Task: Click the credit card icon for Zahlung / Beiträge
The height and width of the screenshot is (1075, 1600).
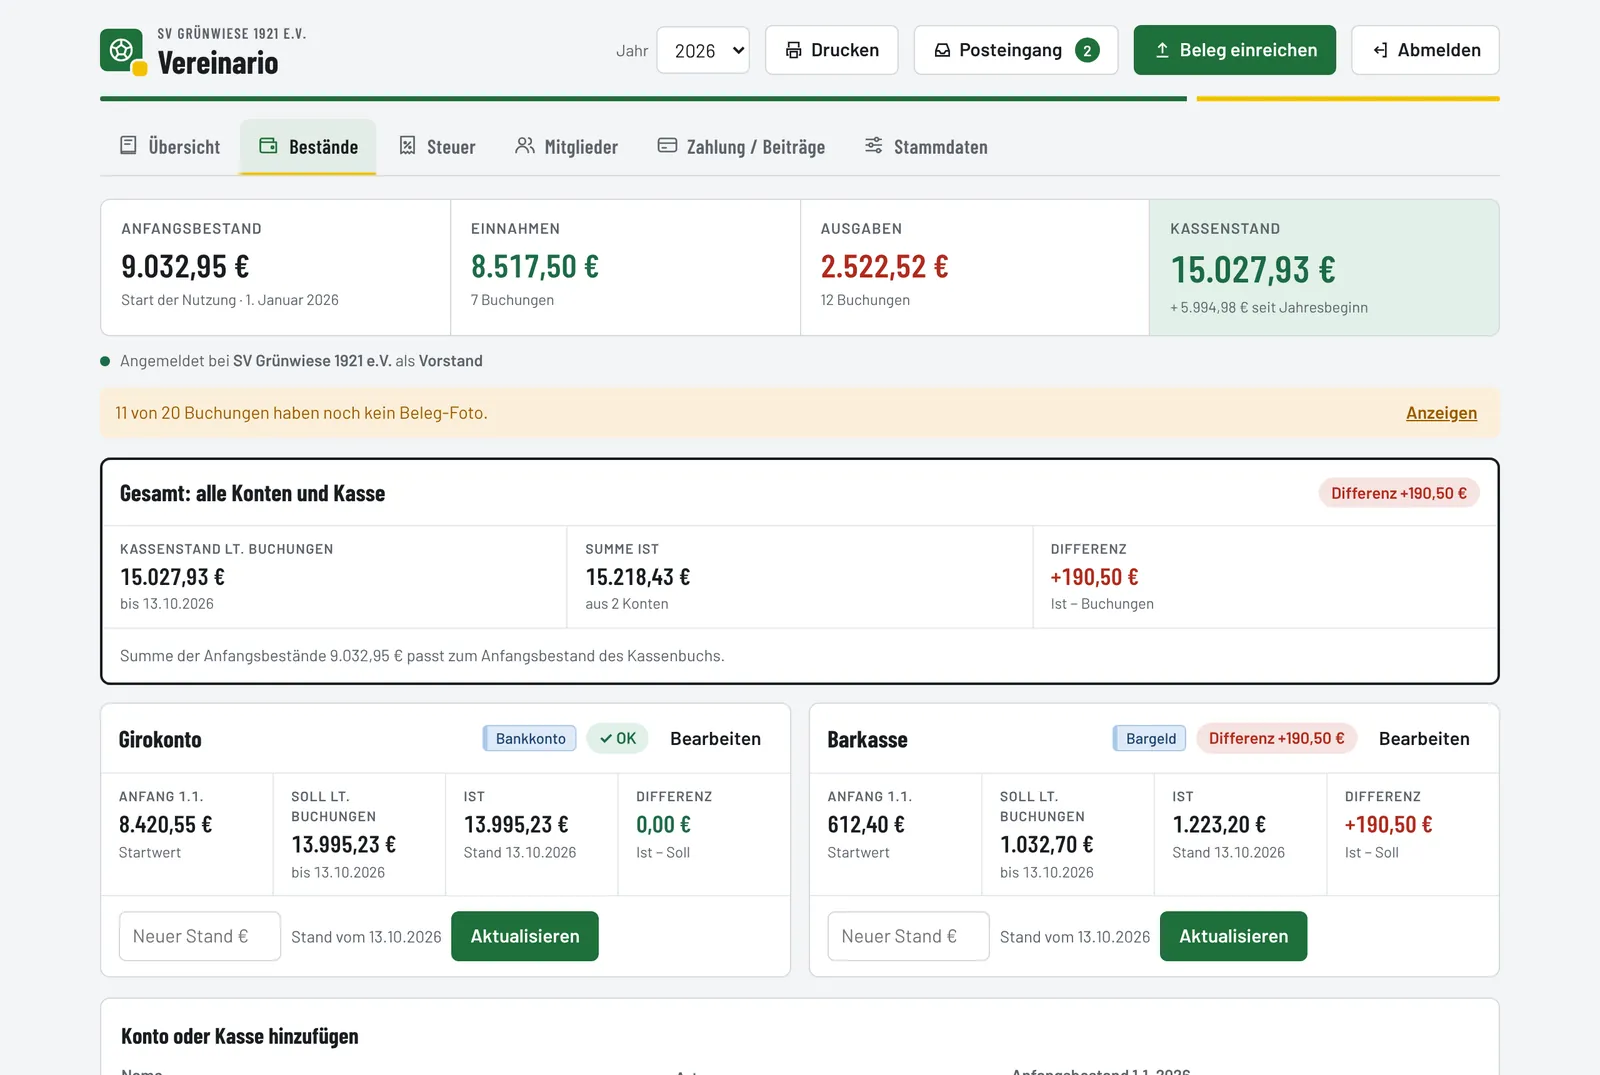Action: (667, 146)
